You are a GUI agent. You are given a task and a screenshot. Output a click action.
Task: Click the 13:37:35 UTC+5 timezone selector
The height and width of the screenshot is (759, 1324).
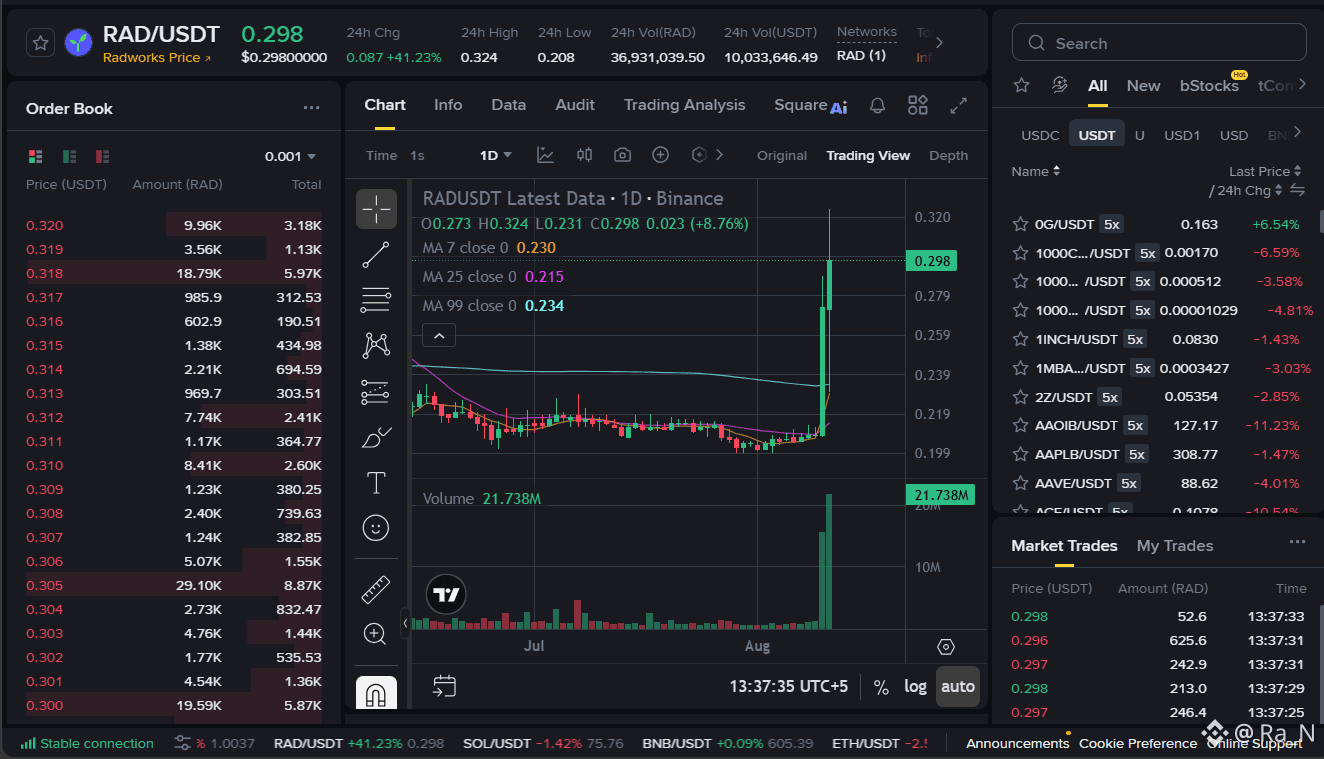coord(789,687)
